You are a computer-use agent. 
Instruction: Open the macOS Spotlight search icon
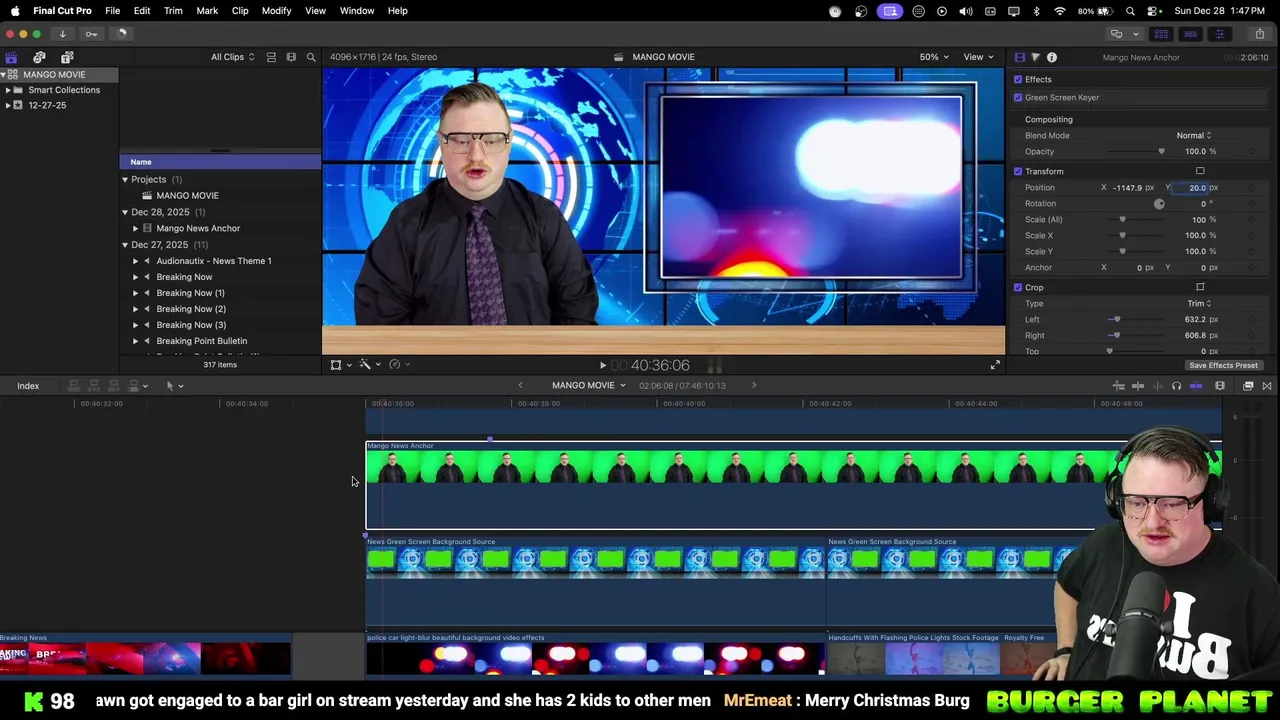(1128, 11)
